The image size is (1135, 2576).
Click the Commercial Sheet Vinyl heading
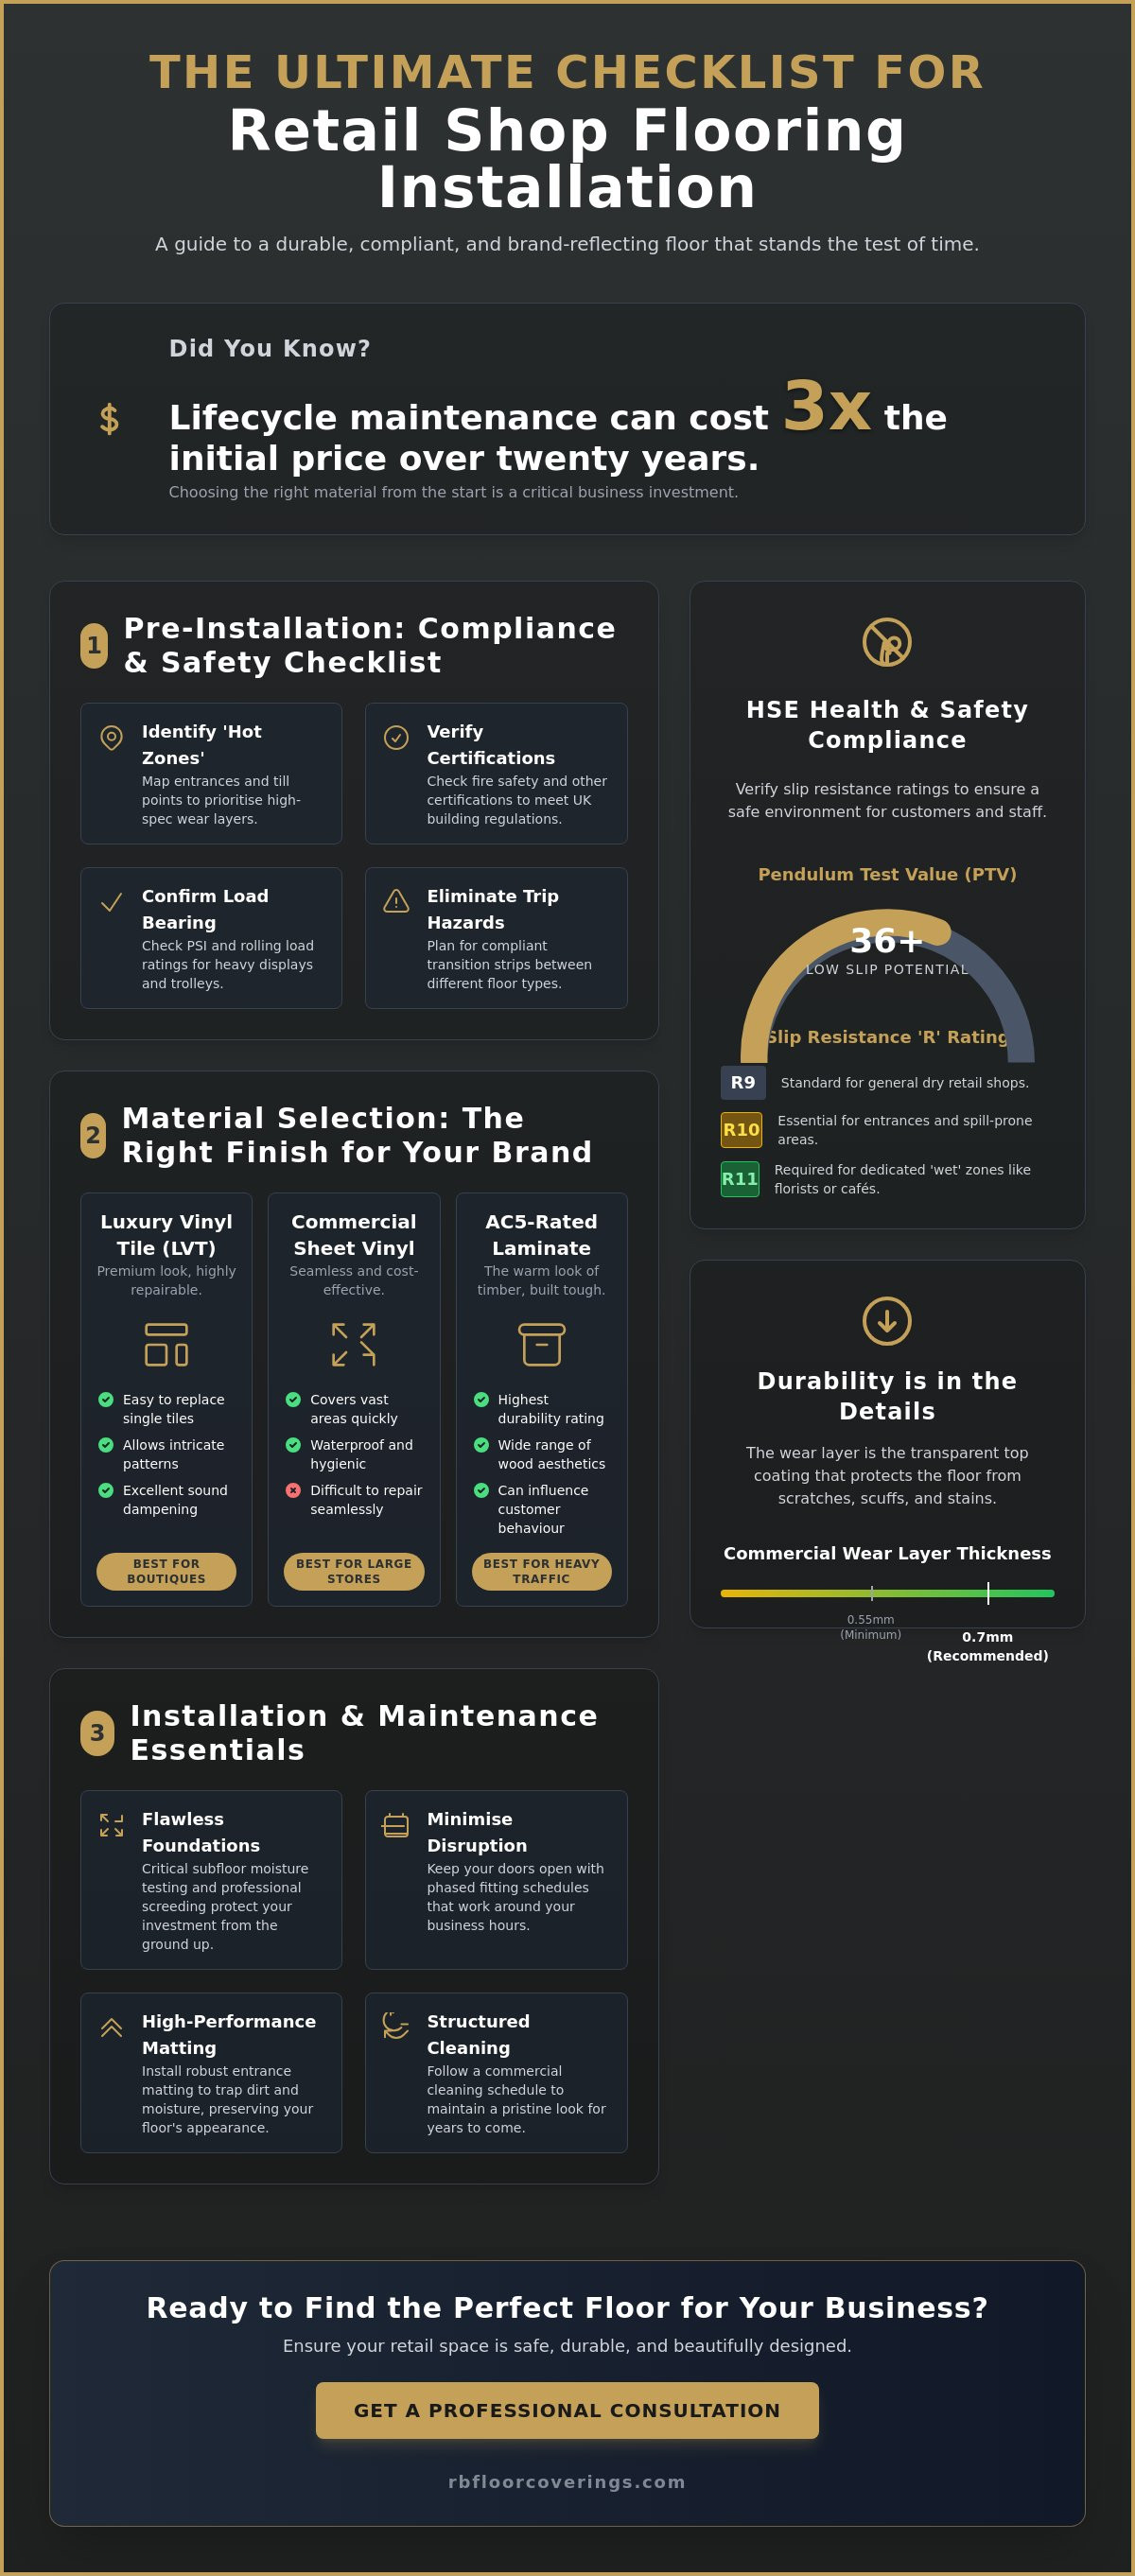pyautogui.click(x=354, y=1234)
